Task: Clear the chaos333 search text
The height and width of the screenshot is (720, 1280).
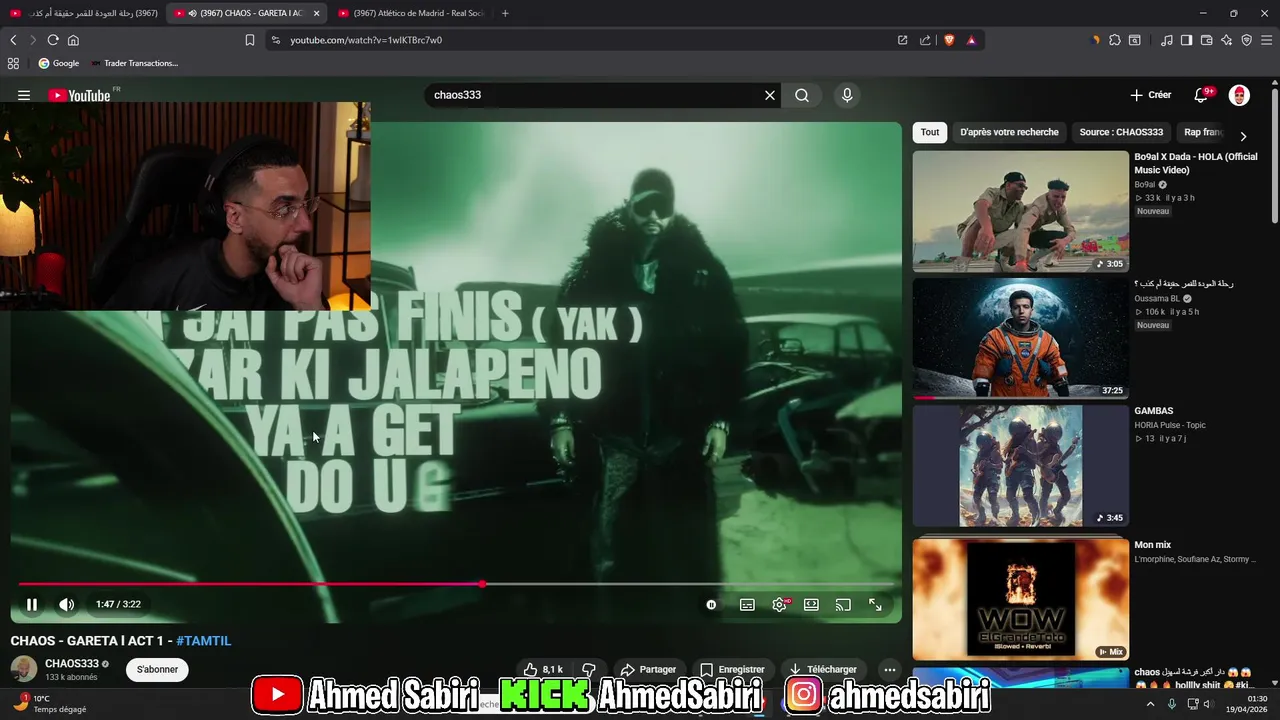Action: click(770, 95)
